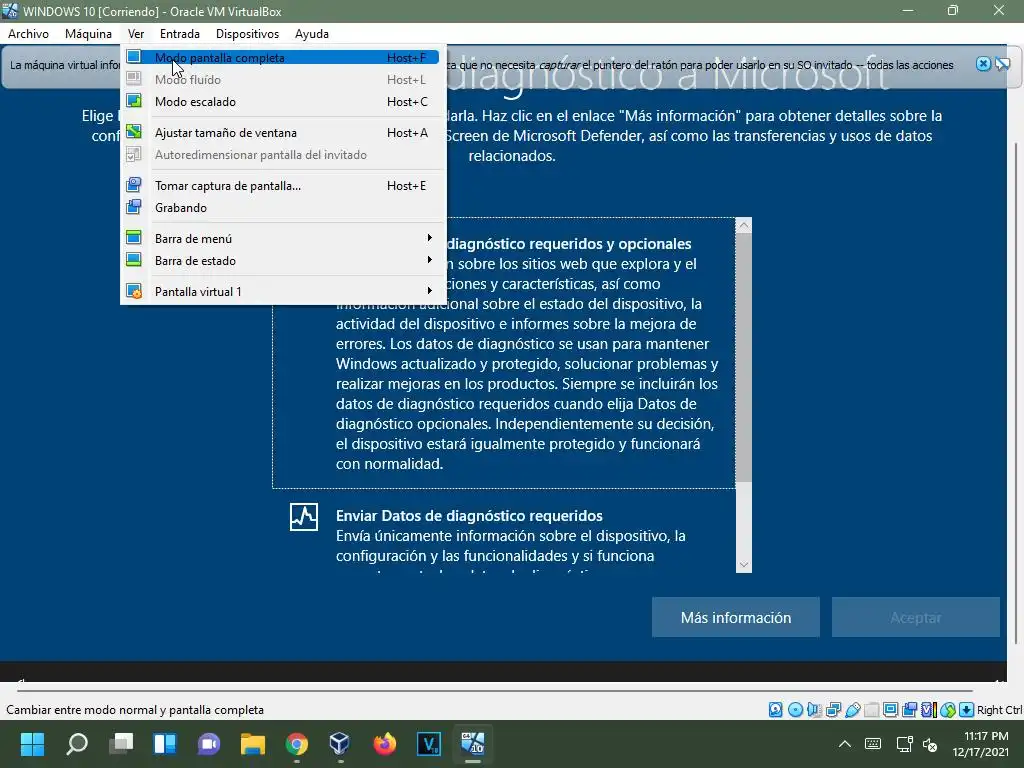Dismiss the mouse integration notification with X icon

pyautogui.click(x=983, y=64)
